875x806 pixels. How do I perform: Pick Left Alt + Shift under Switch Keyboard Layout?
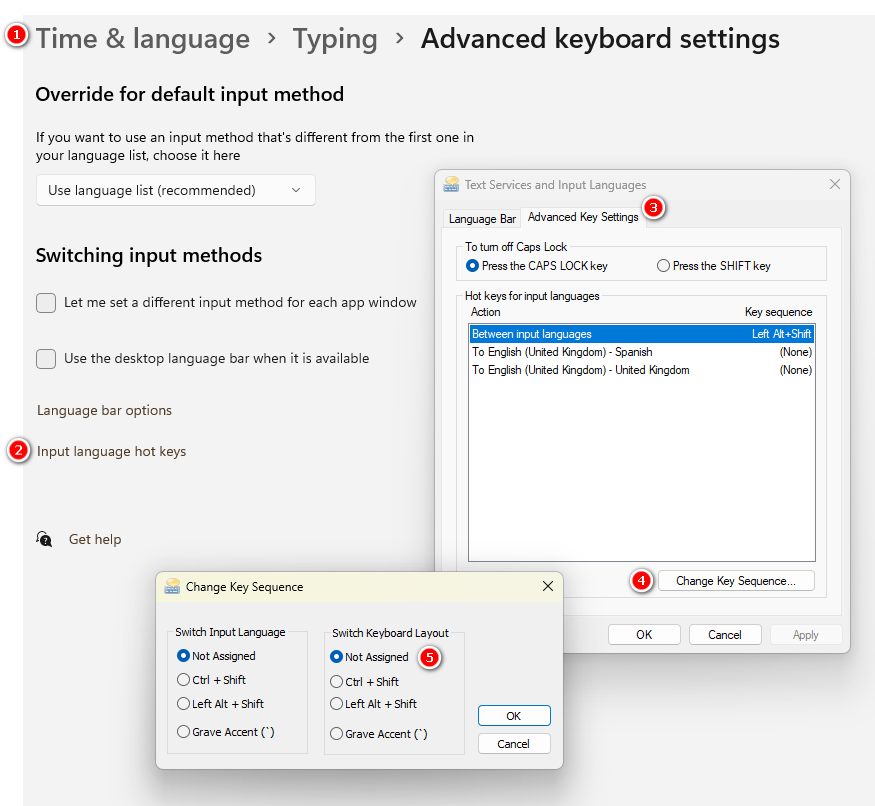click(336, 704)
